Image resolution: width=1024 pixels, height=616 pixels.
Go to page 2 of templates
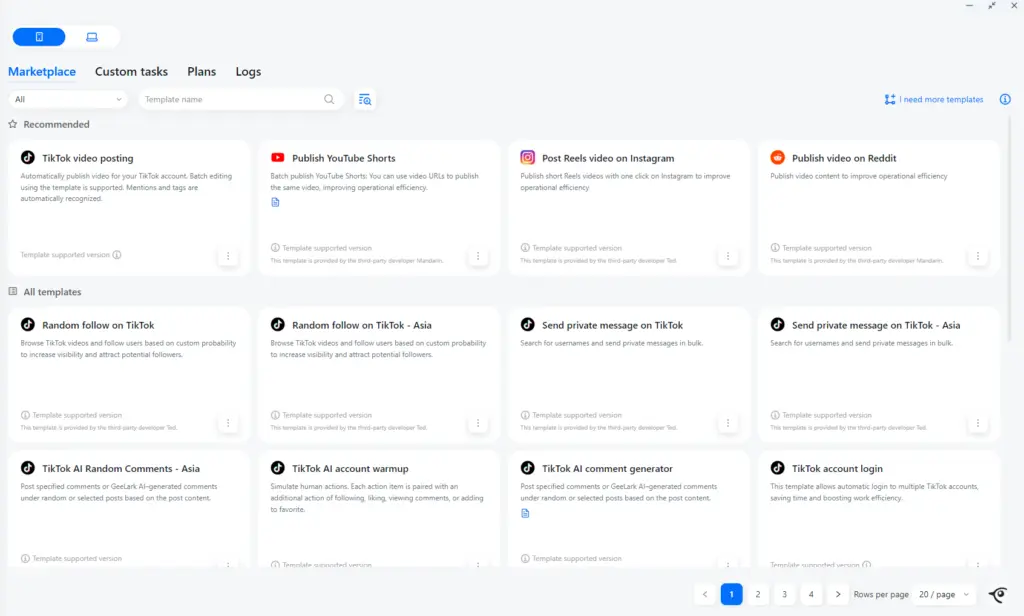(x=758, y=594)
